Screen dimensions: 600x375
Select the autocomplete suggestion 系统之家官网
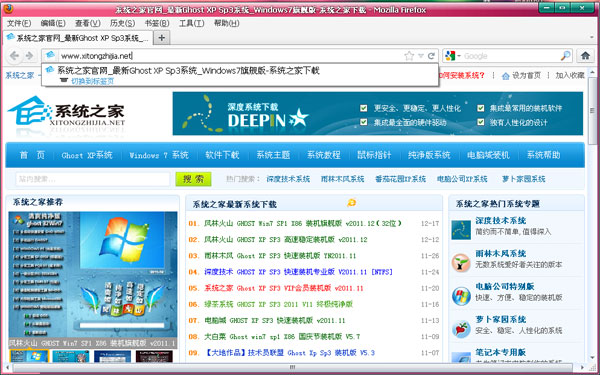pyautogui.click(x=240, y=74)
